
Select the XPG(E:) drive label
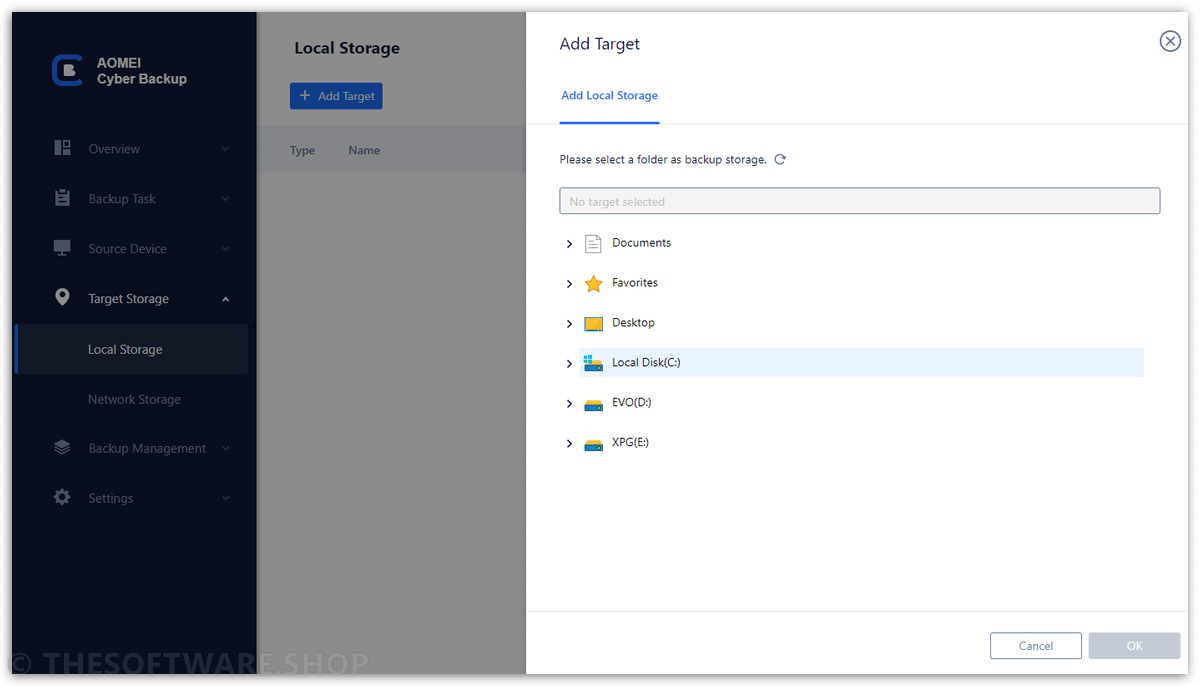coord(630,442)
